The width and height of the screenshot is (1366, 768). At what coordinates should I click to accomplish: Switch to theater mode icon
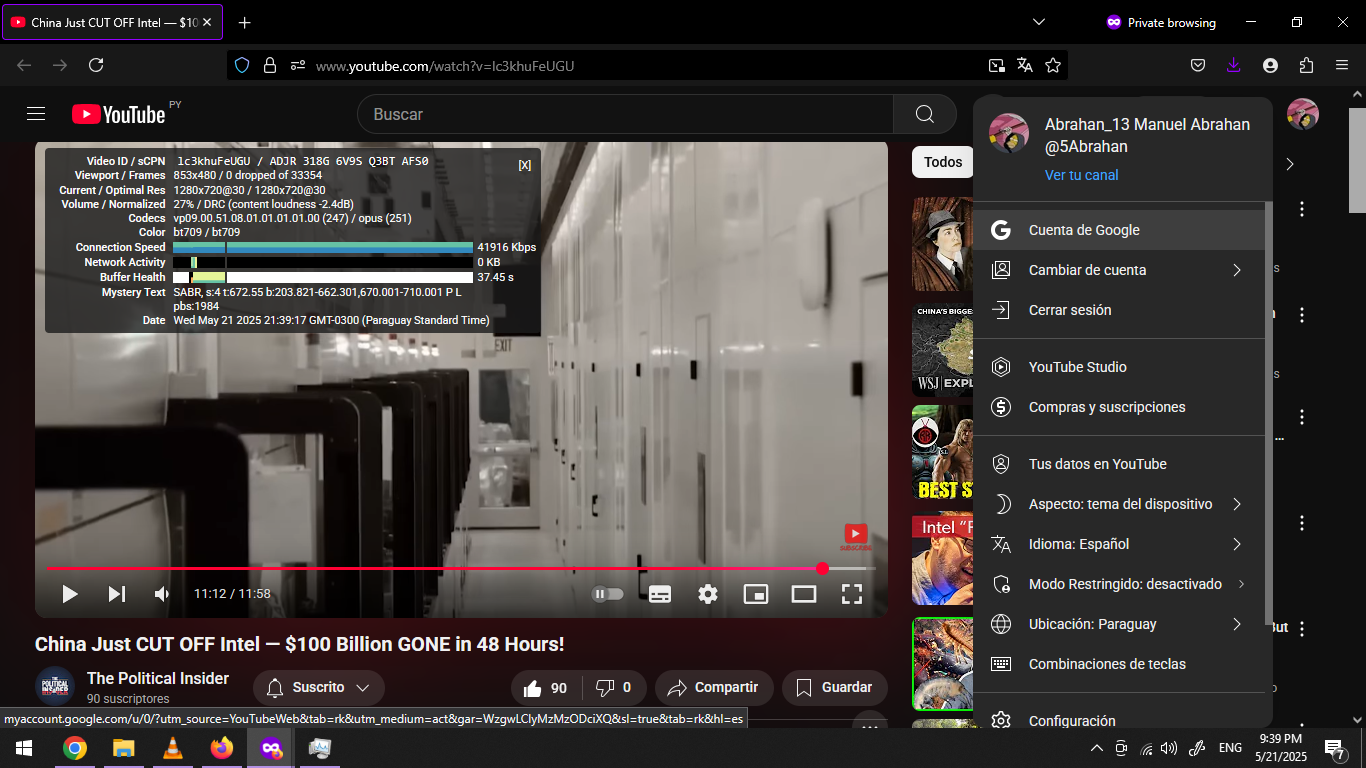tap(804, 594)
